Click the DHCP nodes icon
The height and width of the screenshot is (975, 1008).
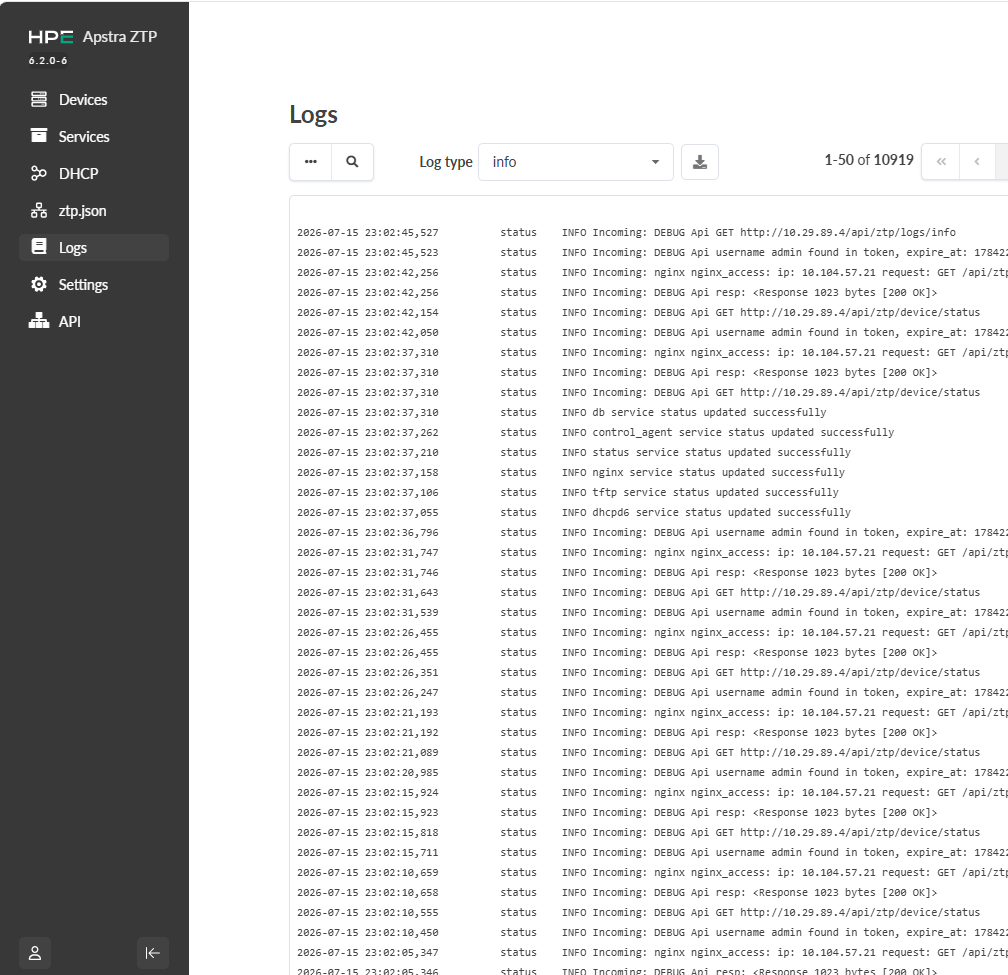coord(39,173)
